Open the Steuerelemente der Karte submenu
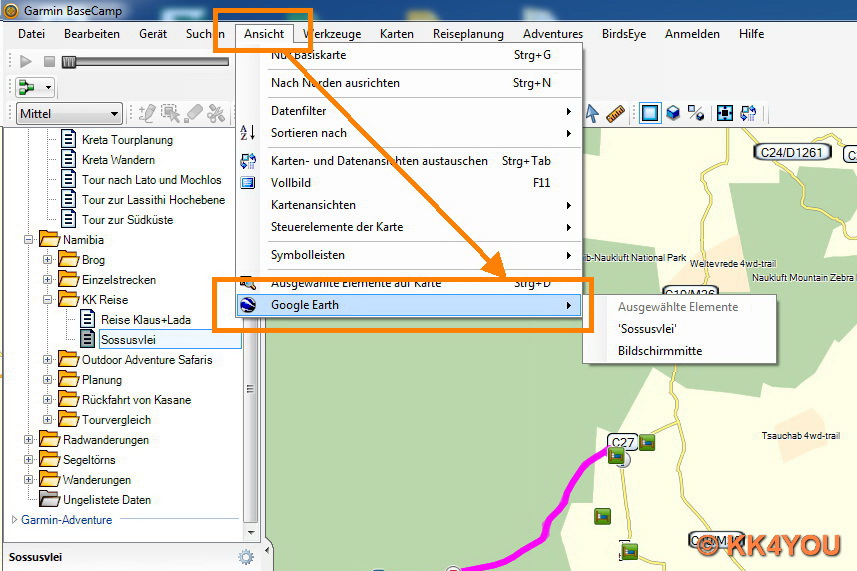Image resolution: width=857 pixels, height=571 pixels. click(410, 227)
